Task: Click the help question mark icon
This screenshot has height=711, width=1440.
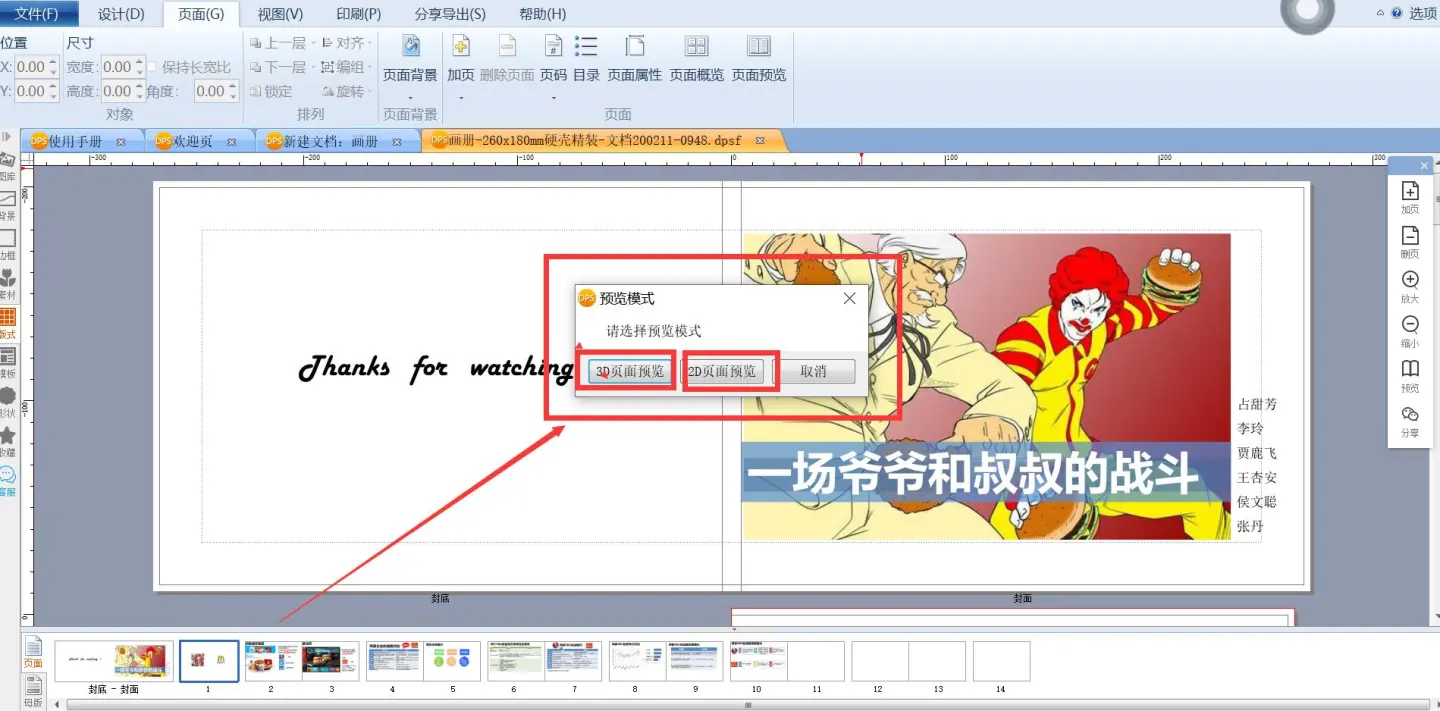Action: (x=1396, y=13)
